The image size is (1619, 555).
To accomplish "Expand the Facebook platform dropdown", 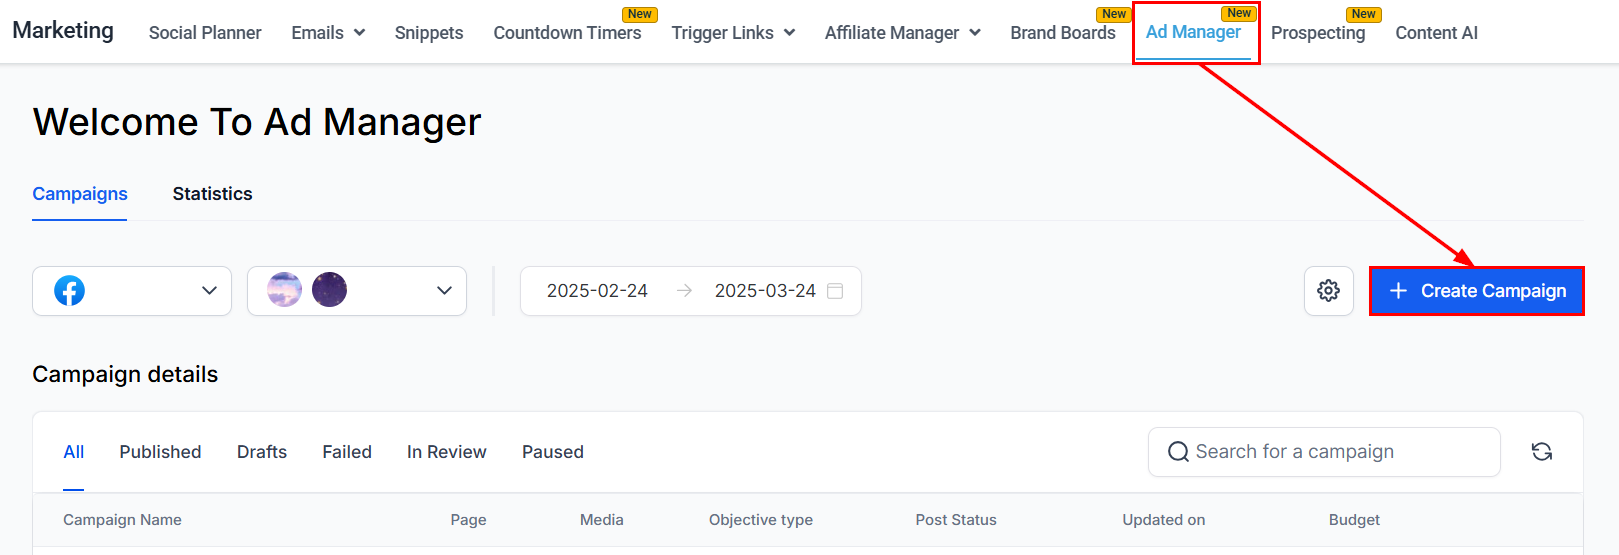I will click(132, 291).
